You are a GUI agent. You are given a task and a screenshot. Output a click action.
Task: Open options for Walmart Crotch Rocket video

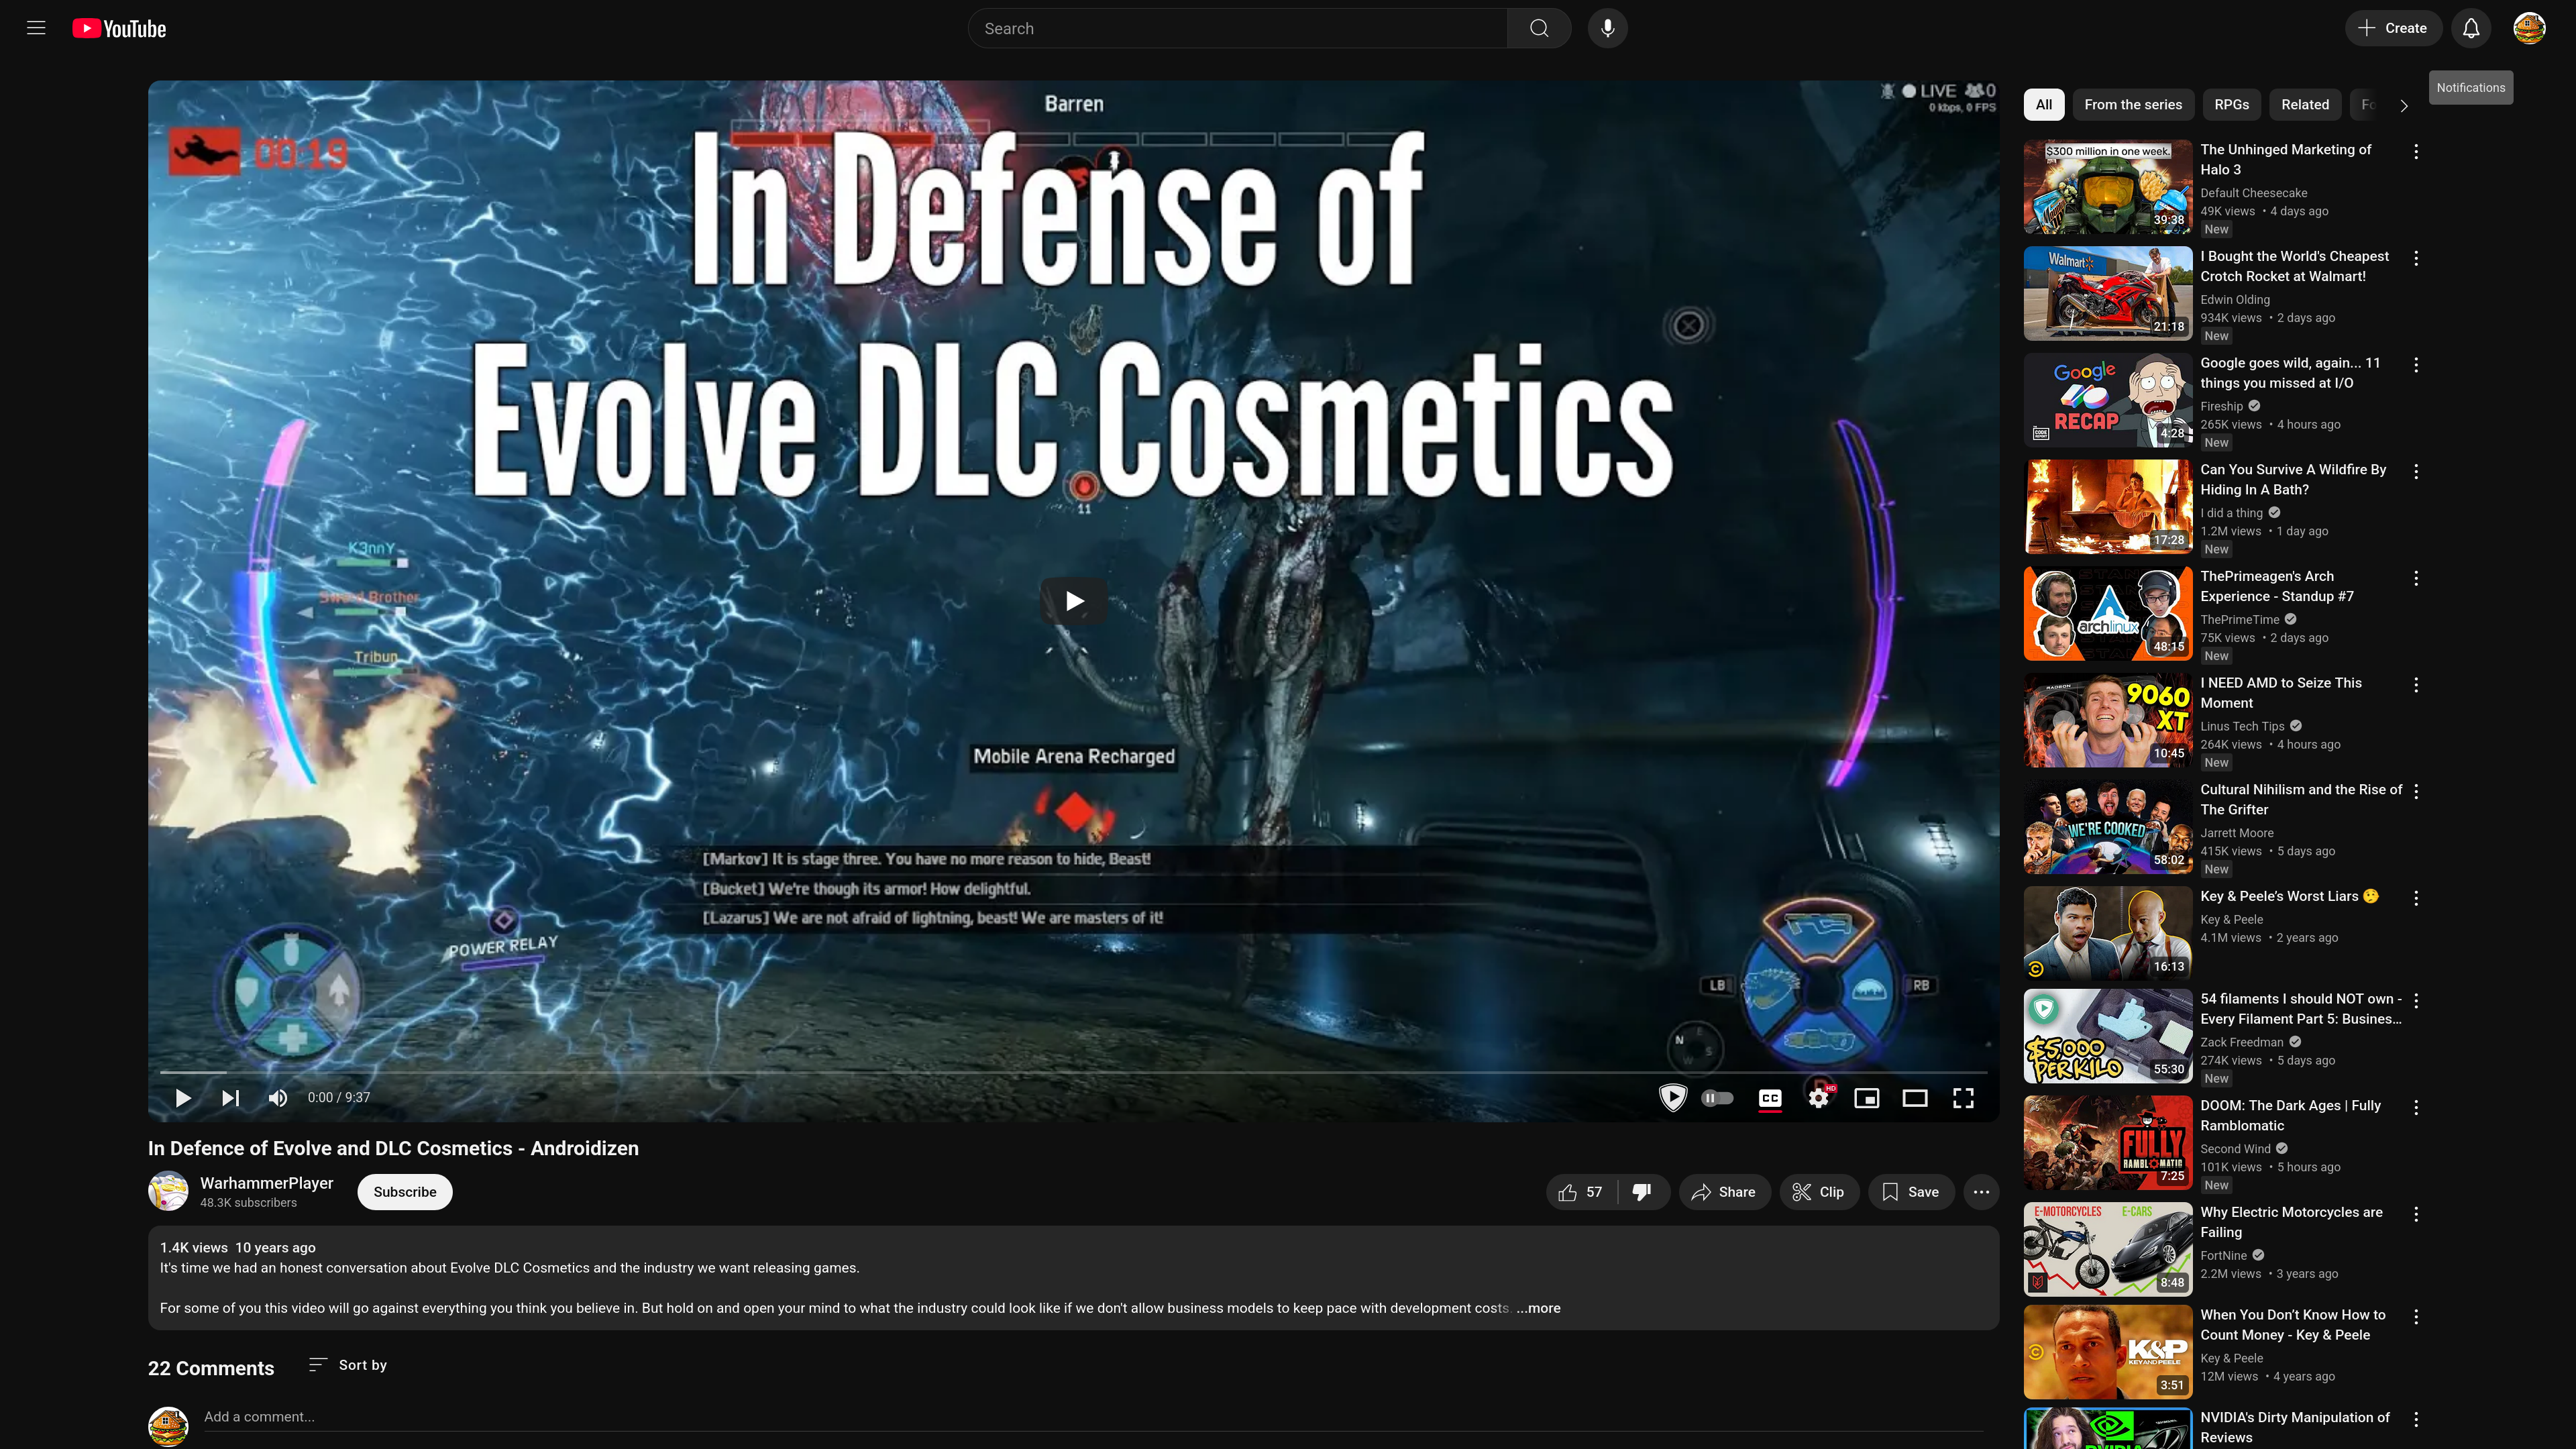click(x=2416, y=258)
